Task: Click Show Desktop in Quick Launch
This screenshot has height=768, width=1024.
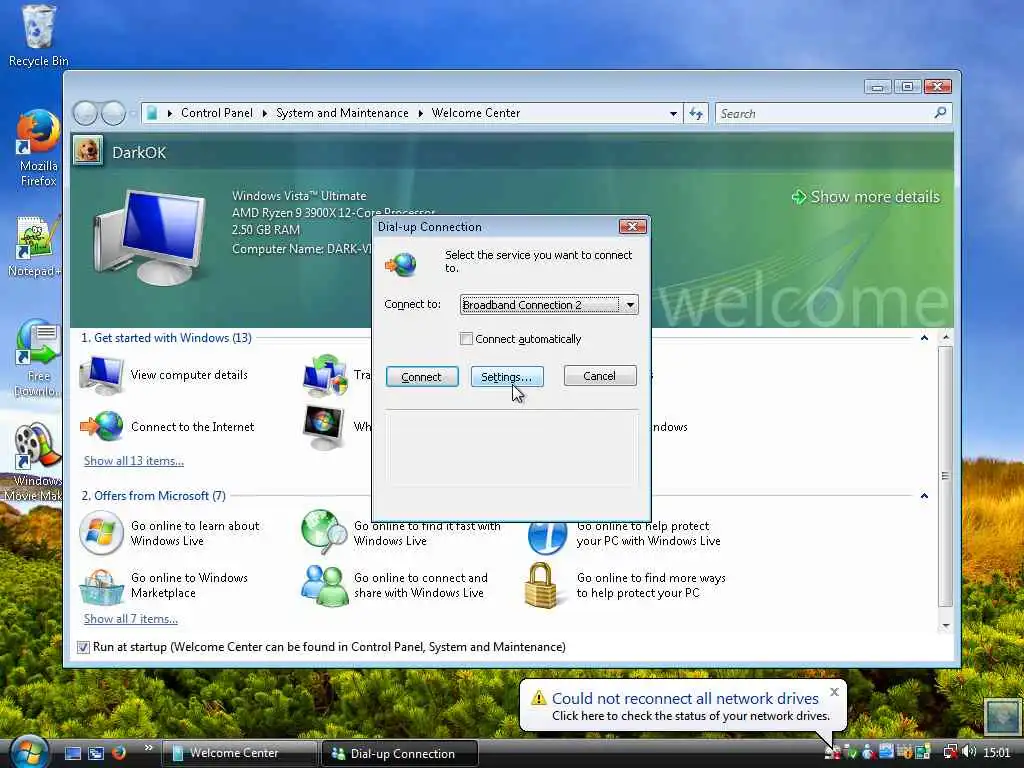Action: coord(73,753)
